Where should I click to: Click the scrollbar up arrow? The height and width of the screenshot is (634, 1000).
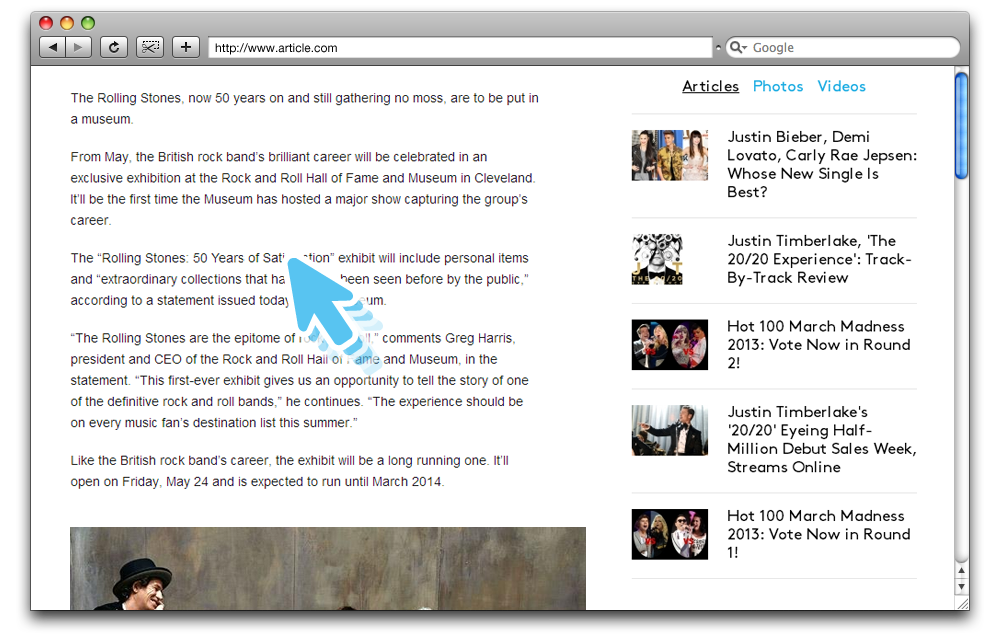point(961,570)
